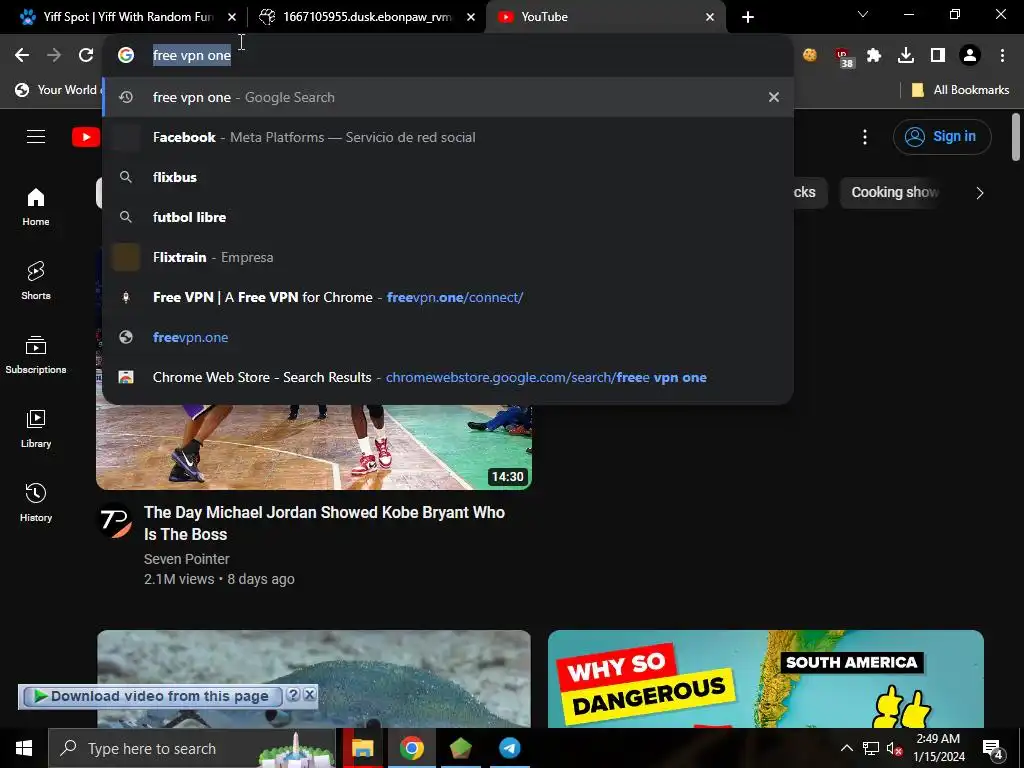Screen dimensions: 1024x768
Task: Select the Flixtrain Empresa suggestion
Action: [x=448, y=257]
